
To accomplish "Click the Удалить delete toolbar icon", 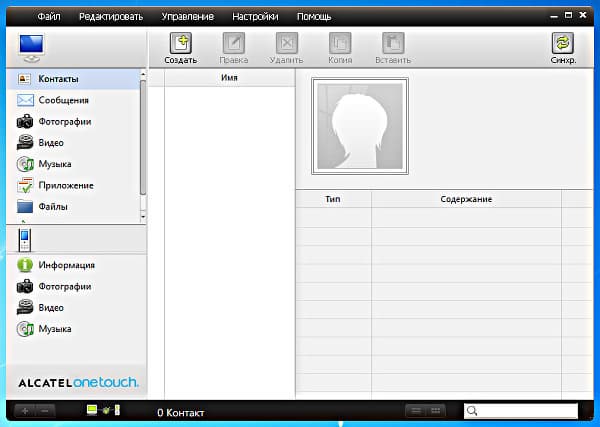I will coord(287,43).
